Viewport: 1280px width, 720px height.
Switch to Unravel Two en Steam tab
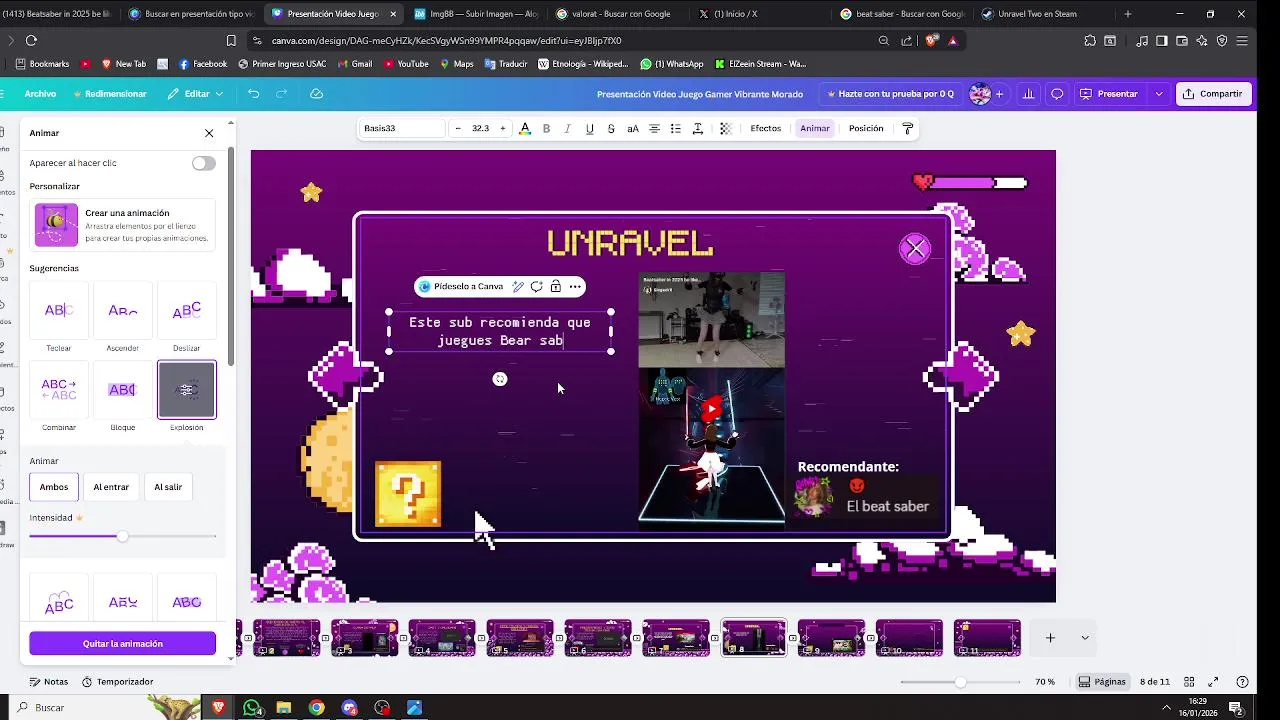click(x=1044, y=14)
